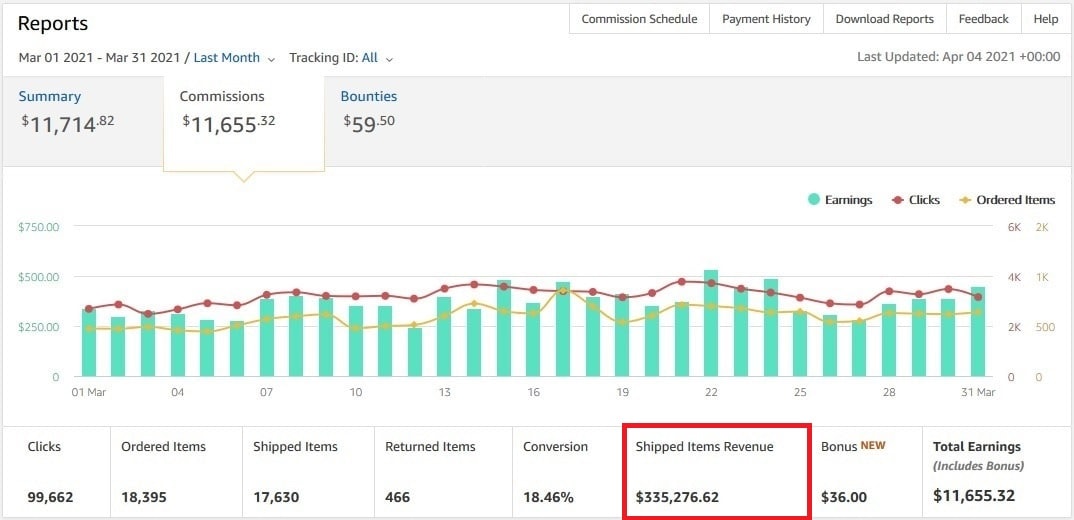The height and width of the screenshot is (520, 1074).
Task: Click the teal Earnings color dot
Action: coord(814,200)
